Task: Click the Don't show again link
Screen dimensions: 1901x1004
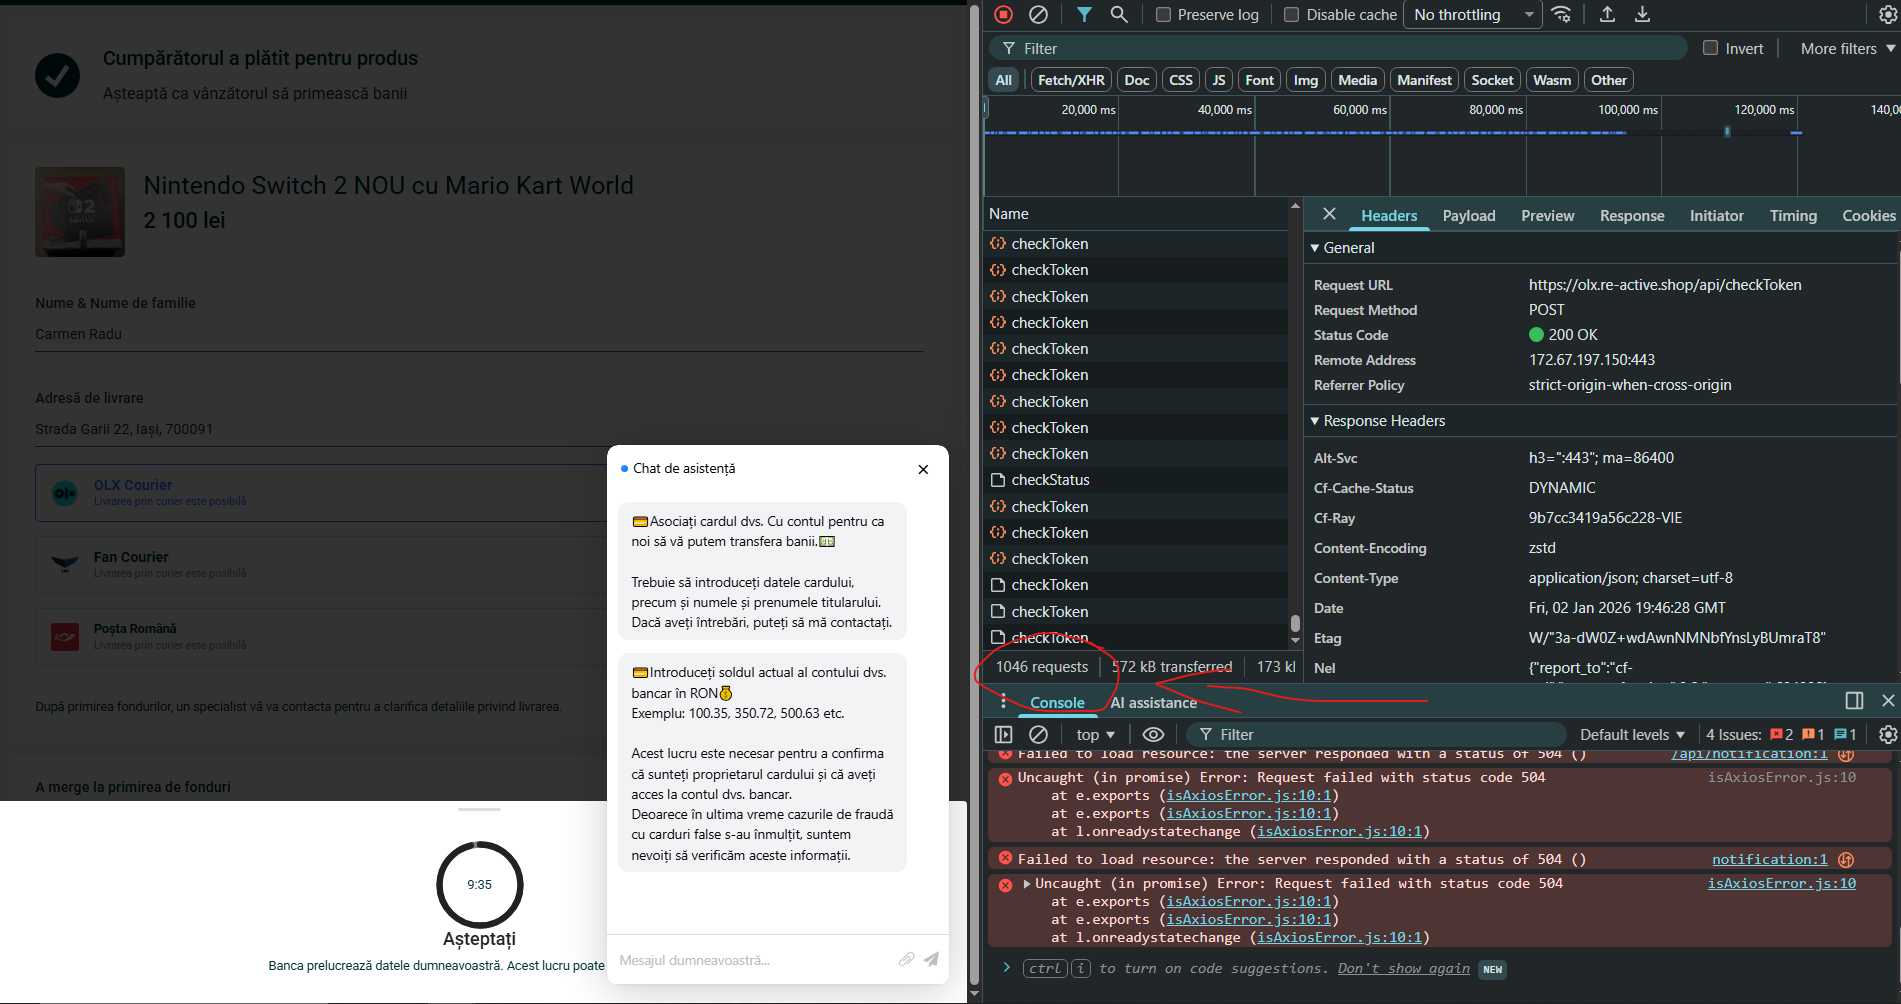Action: coord(1403,968)
